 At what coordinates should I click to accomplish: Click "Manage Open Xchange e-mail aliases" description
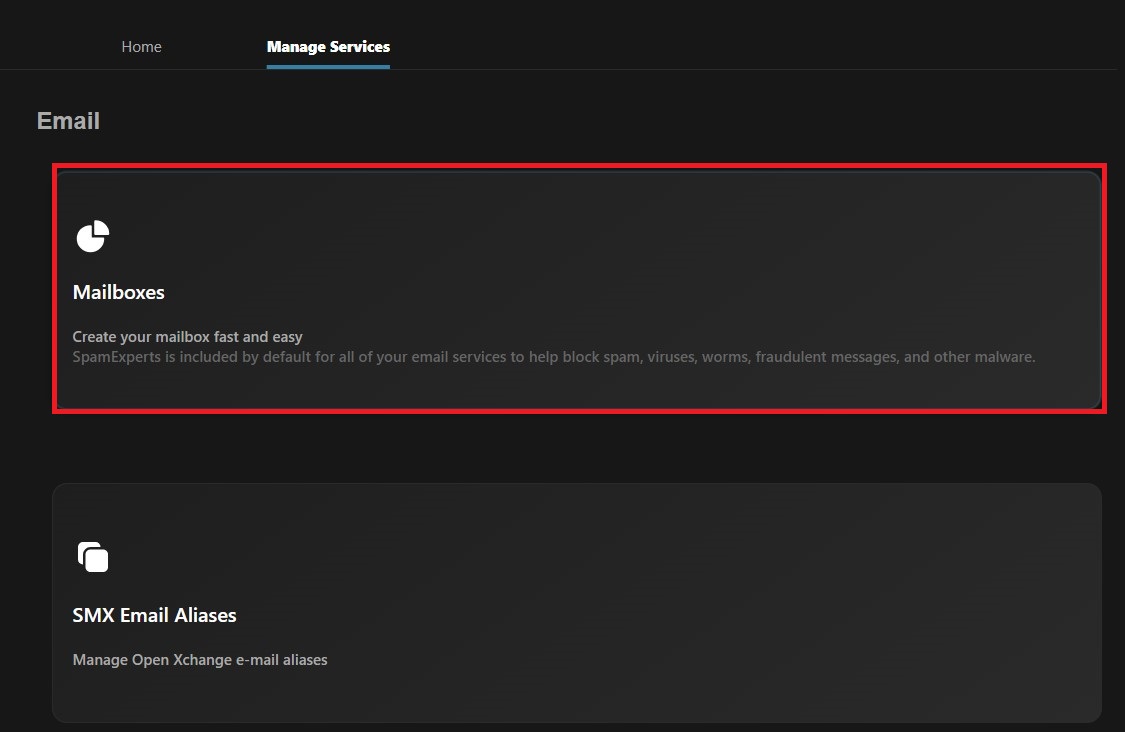coord(200,660)
